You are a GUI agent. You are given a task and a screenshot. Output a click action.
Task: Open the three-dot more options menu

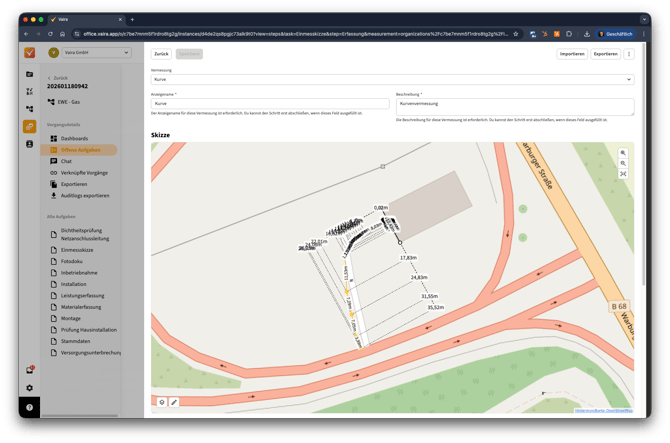click(629, 53)
